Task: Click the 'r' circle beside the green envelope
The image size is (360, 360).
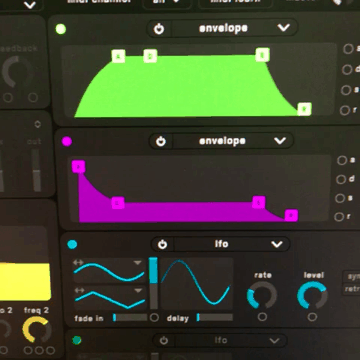Action: click(x=344, y=110)
